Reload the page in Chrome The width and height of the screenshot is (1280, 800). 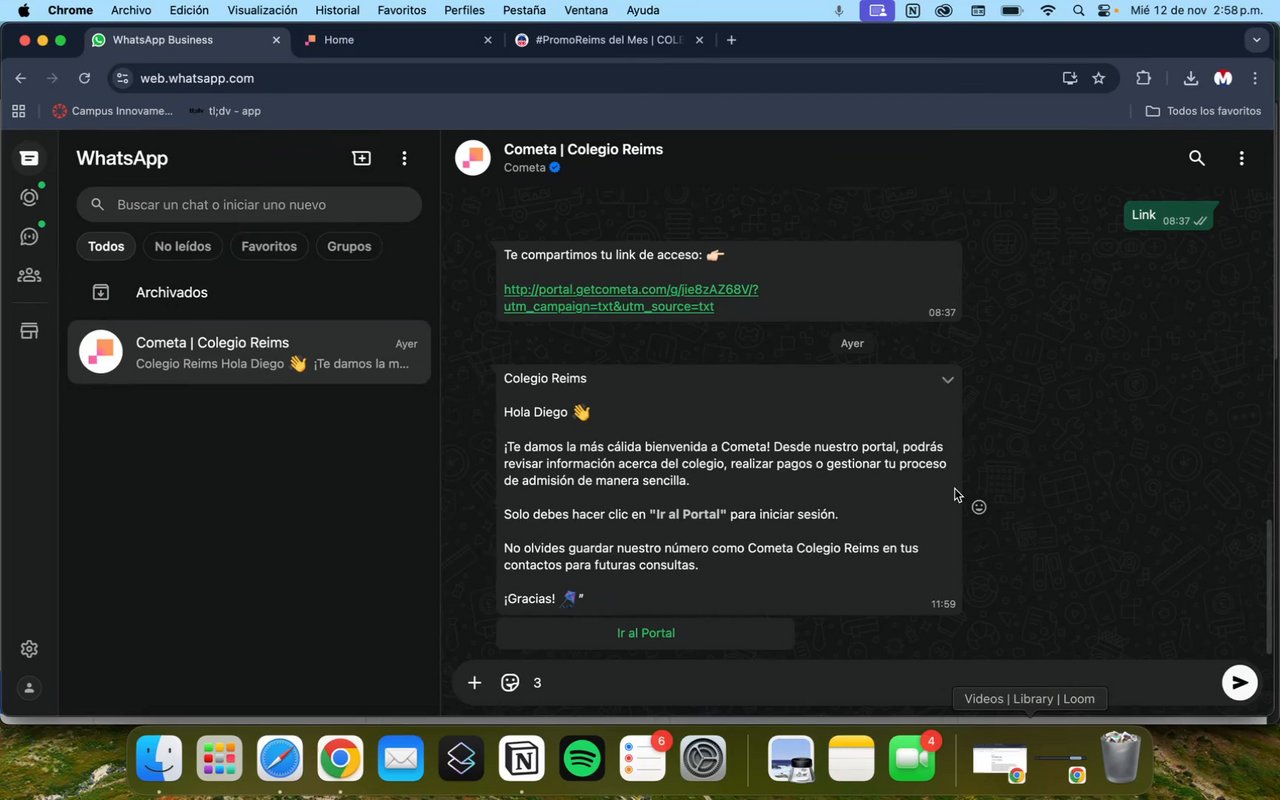coord(84,78)
